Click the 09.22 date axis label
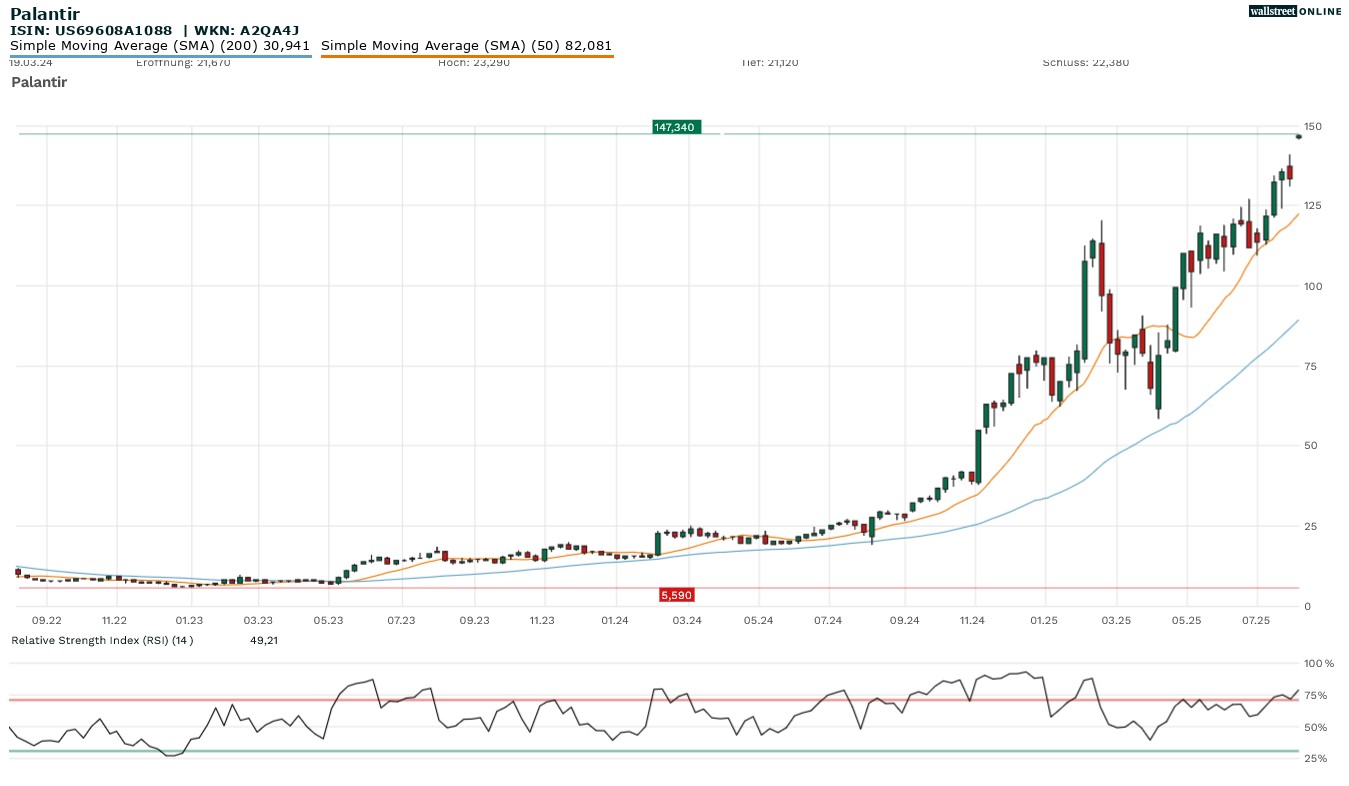The width and height of the screenshot is (1349, 786). (x=47, y=621)
